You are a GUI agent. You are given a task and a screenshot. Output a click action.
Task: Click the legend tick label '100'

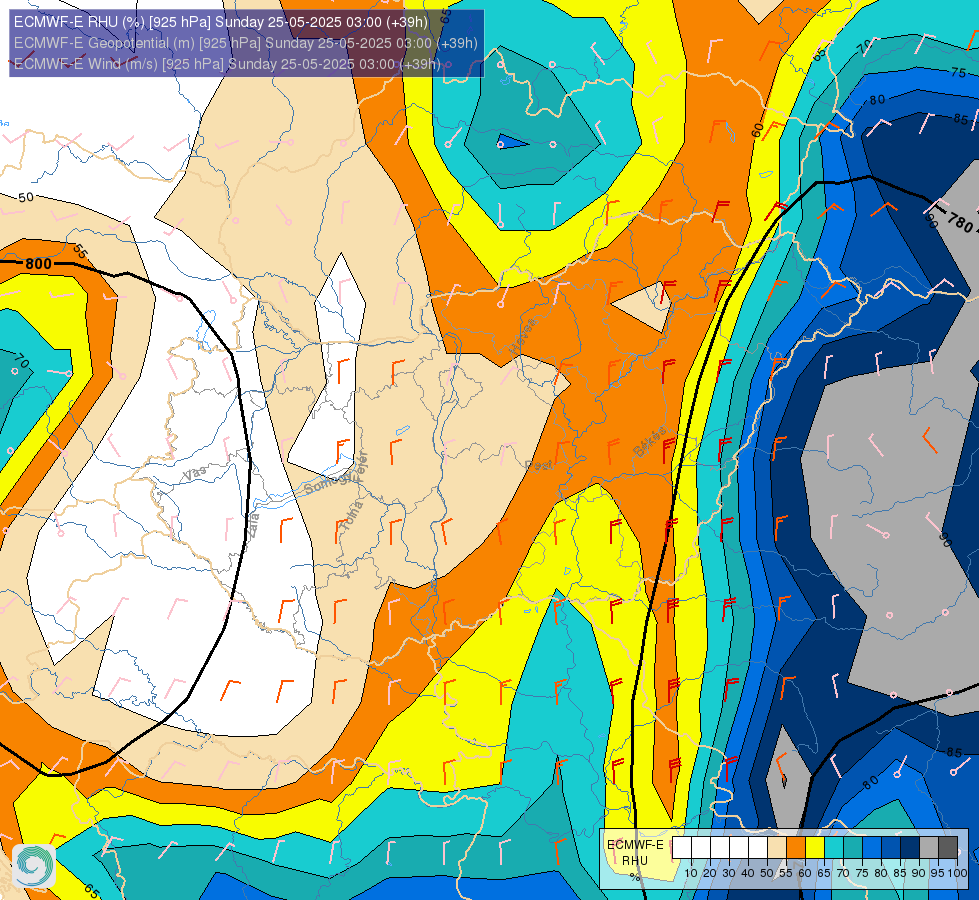tap(958, 873)
